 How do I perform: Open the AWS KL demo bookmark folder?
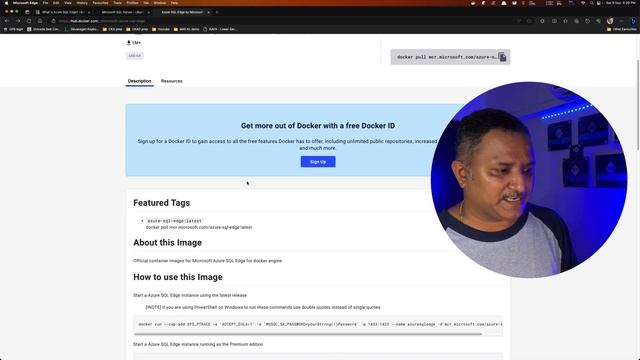pyautogui.click(x=187, y=29)
